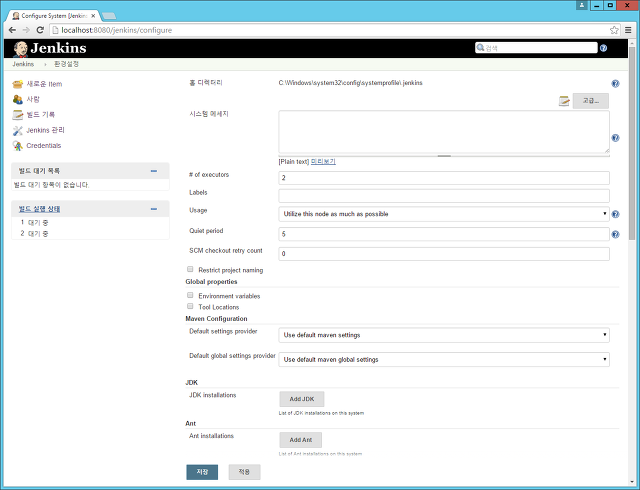This screenshot has width=640, height=490.
Task: Click the Quiet period field
Action: click(x=444, y=234)
